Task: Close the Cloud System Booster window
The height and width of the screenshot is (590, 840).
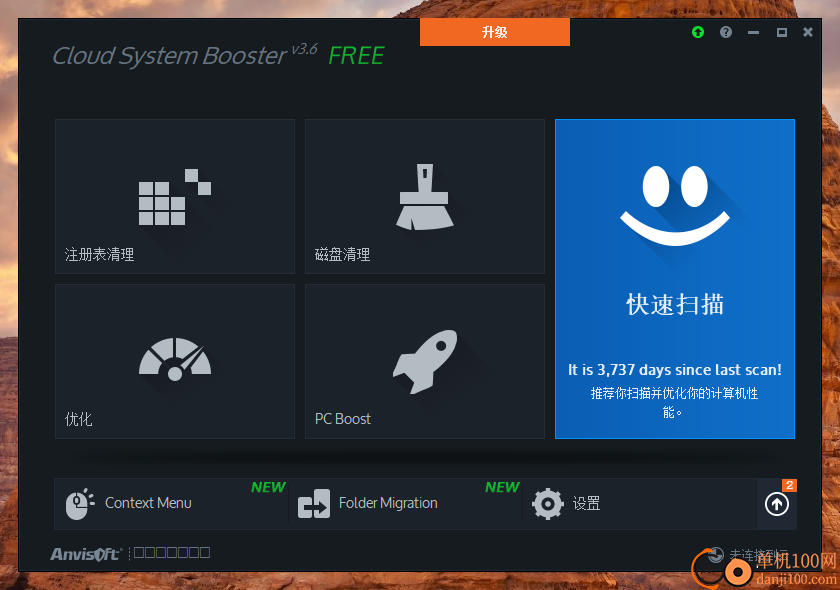Action: pyautogui.click(x=808, y=32)
